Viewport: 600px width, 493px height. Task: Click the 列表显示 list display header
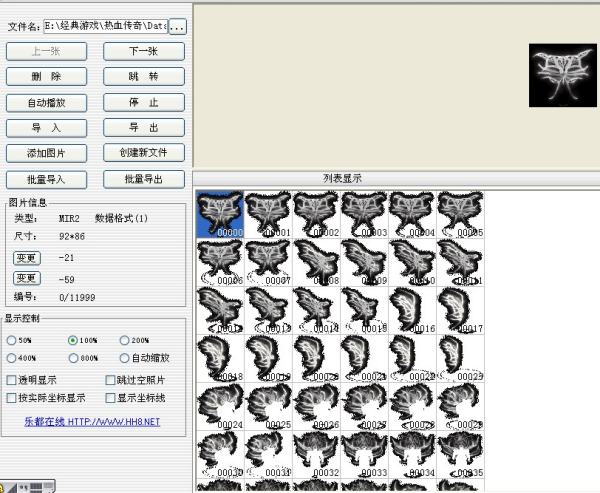pyautogui.click(x=342, y=178)
